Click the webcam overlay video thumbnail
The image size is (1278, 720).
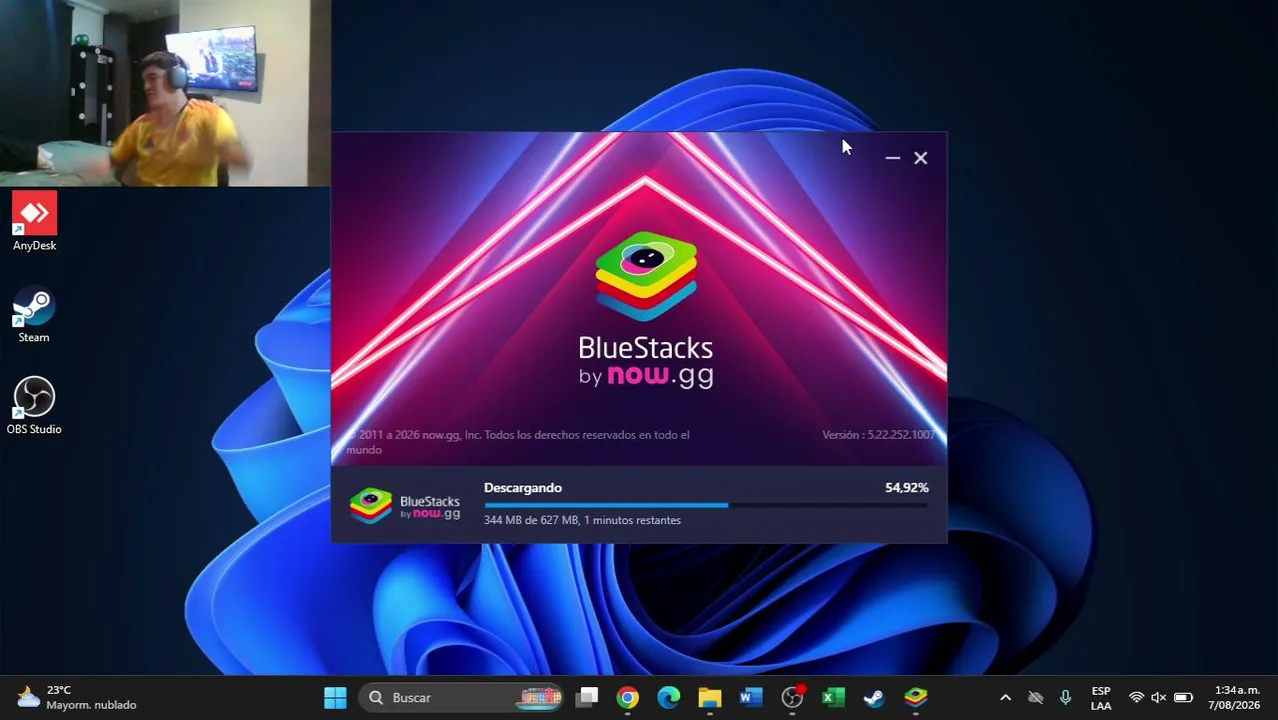pyautogui.click(x=165, y=93)
